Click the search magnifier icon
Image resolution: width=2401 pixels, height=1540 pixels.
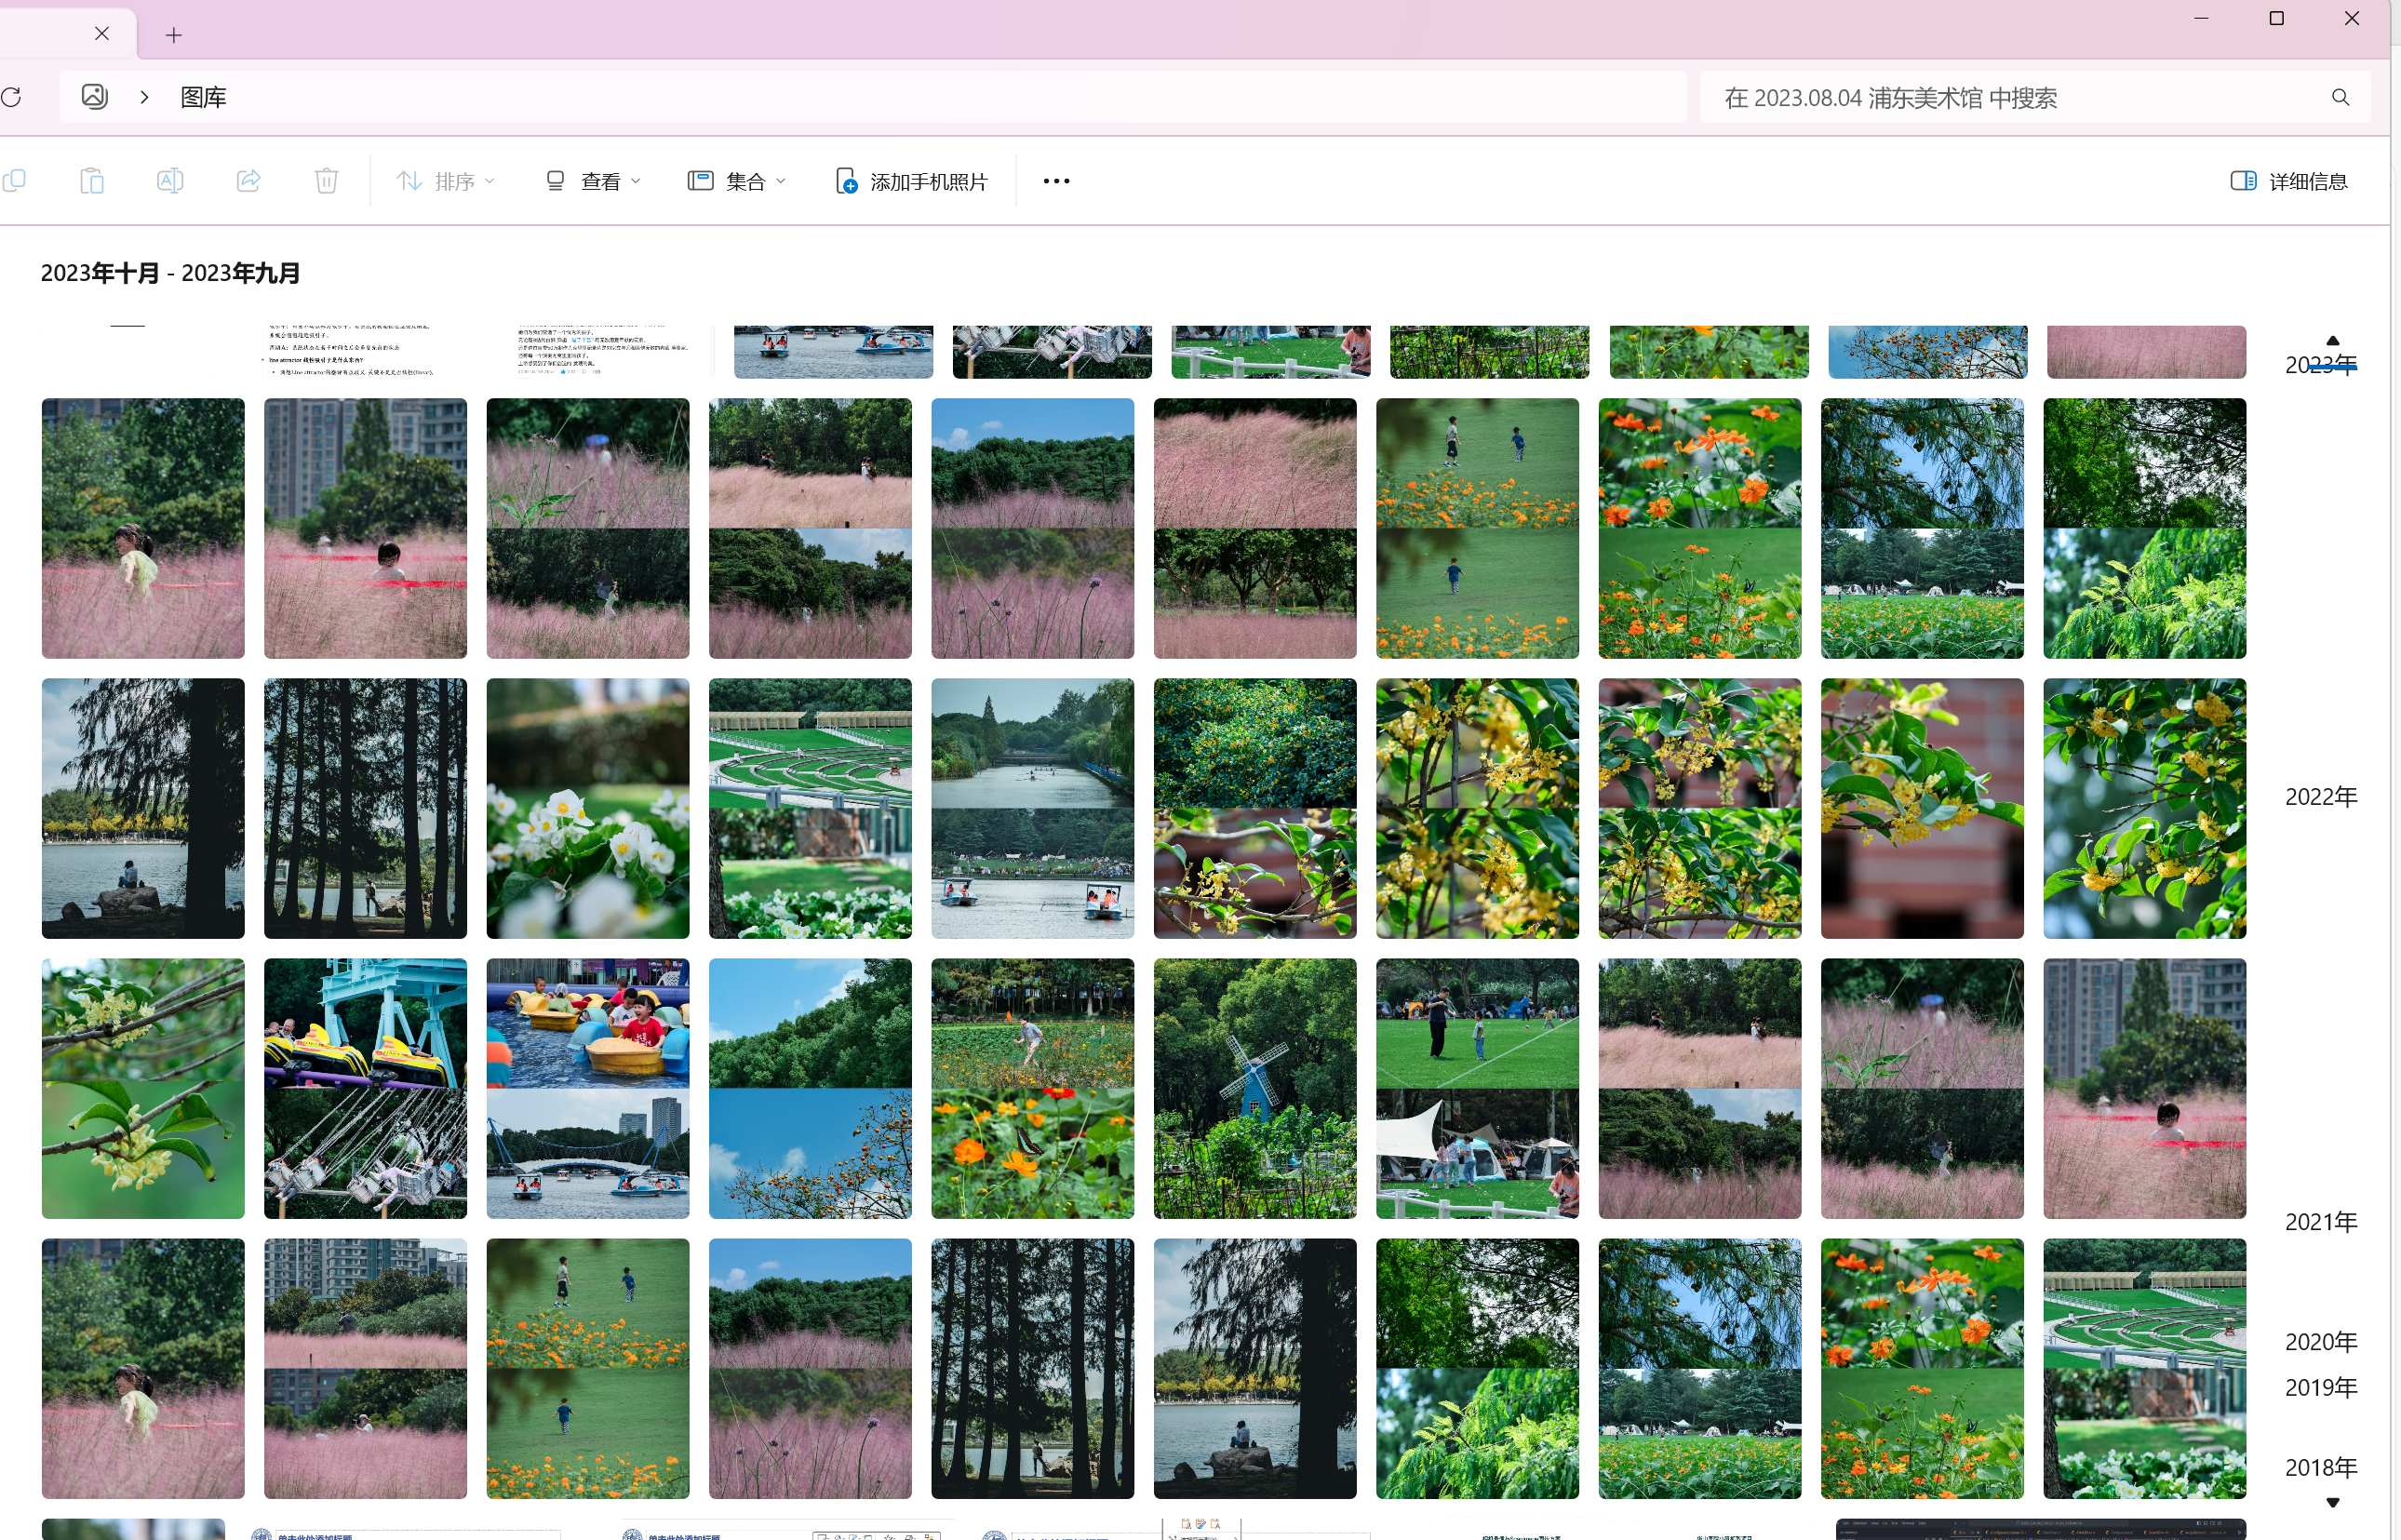click(2340, 97)
